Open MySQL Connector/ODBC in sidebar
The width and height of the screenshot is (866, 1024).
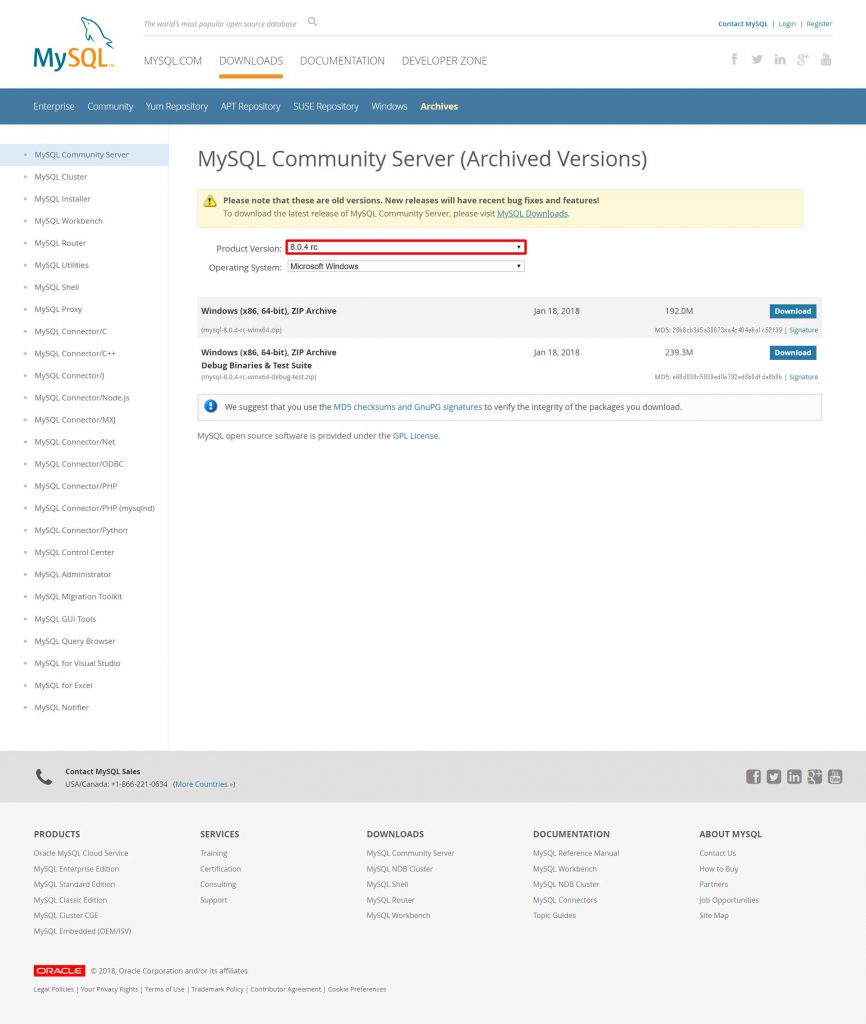click(79, 464)
